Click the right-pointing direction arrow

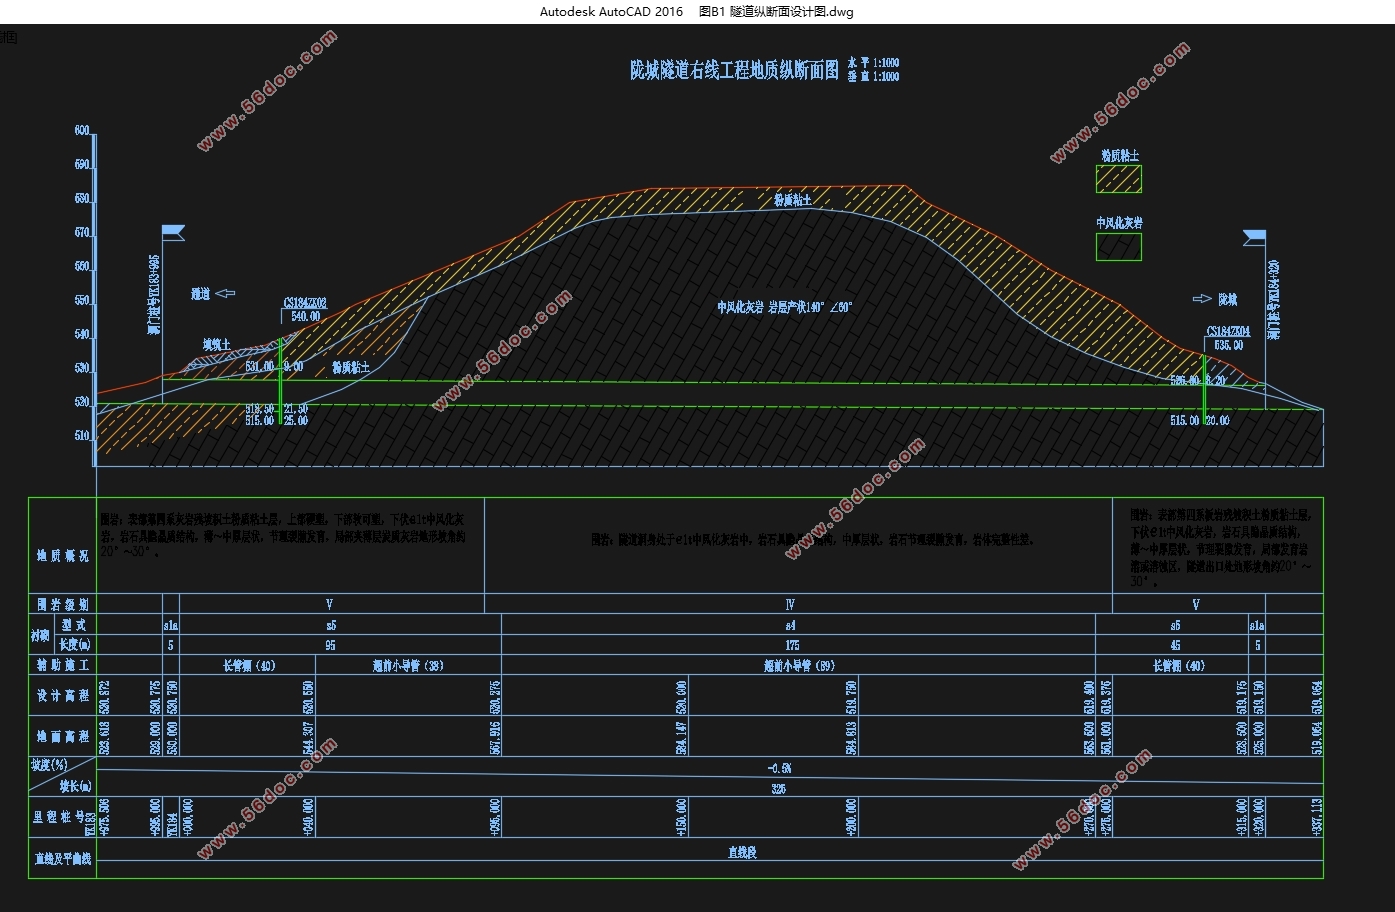1201,299
